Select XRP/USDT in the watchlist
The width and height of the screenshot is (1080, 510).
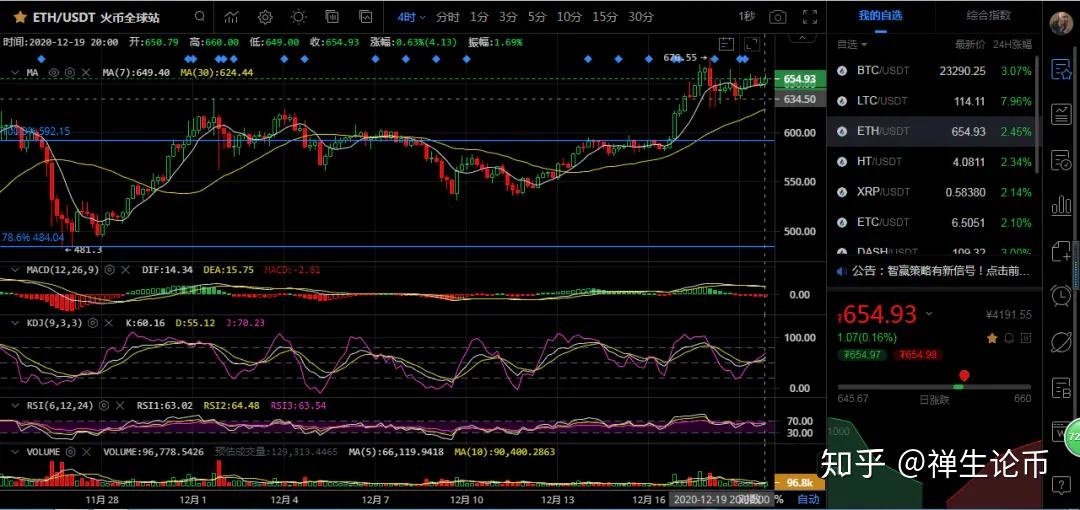tap(934, 192)
